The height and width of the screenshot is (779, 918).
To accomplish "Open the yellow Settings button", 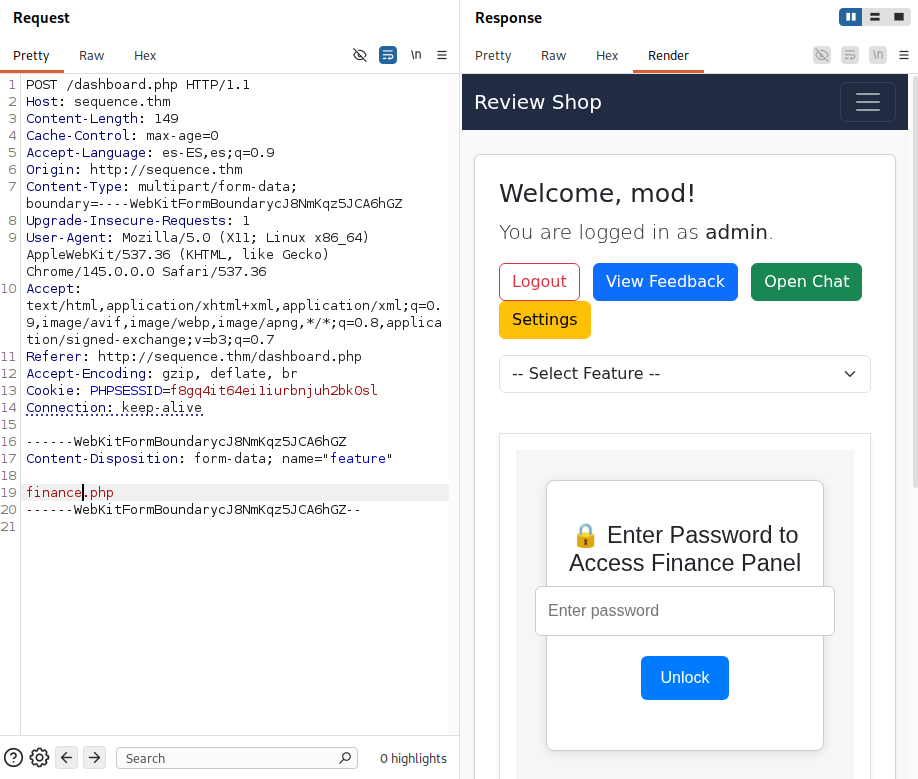I will tap(544, 320).
